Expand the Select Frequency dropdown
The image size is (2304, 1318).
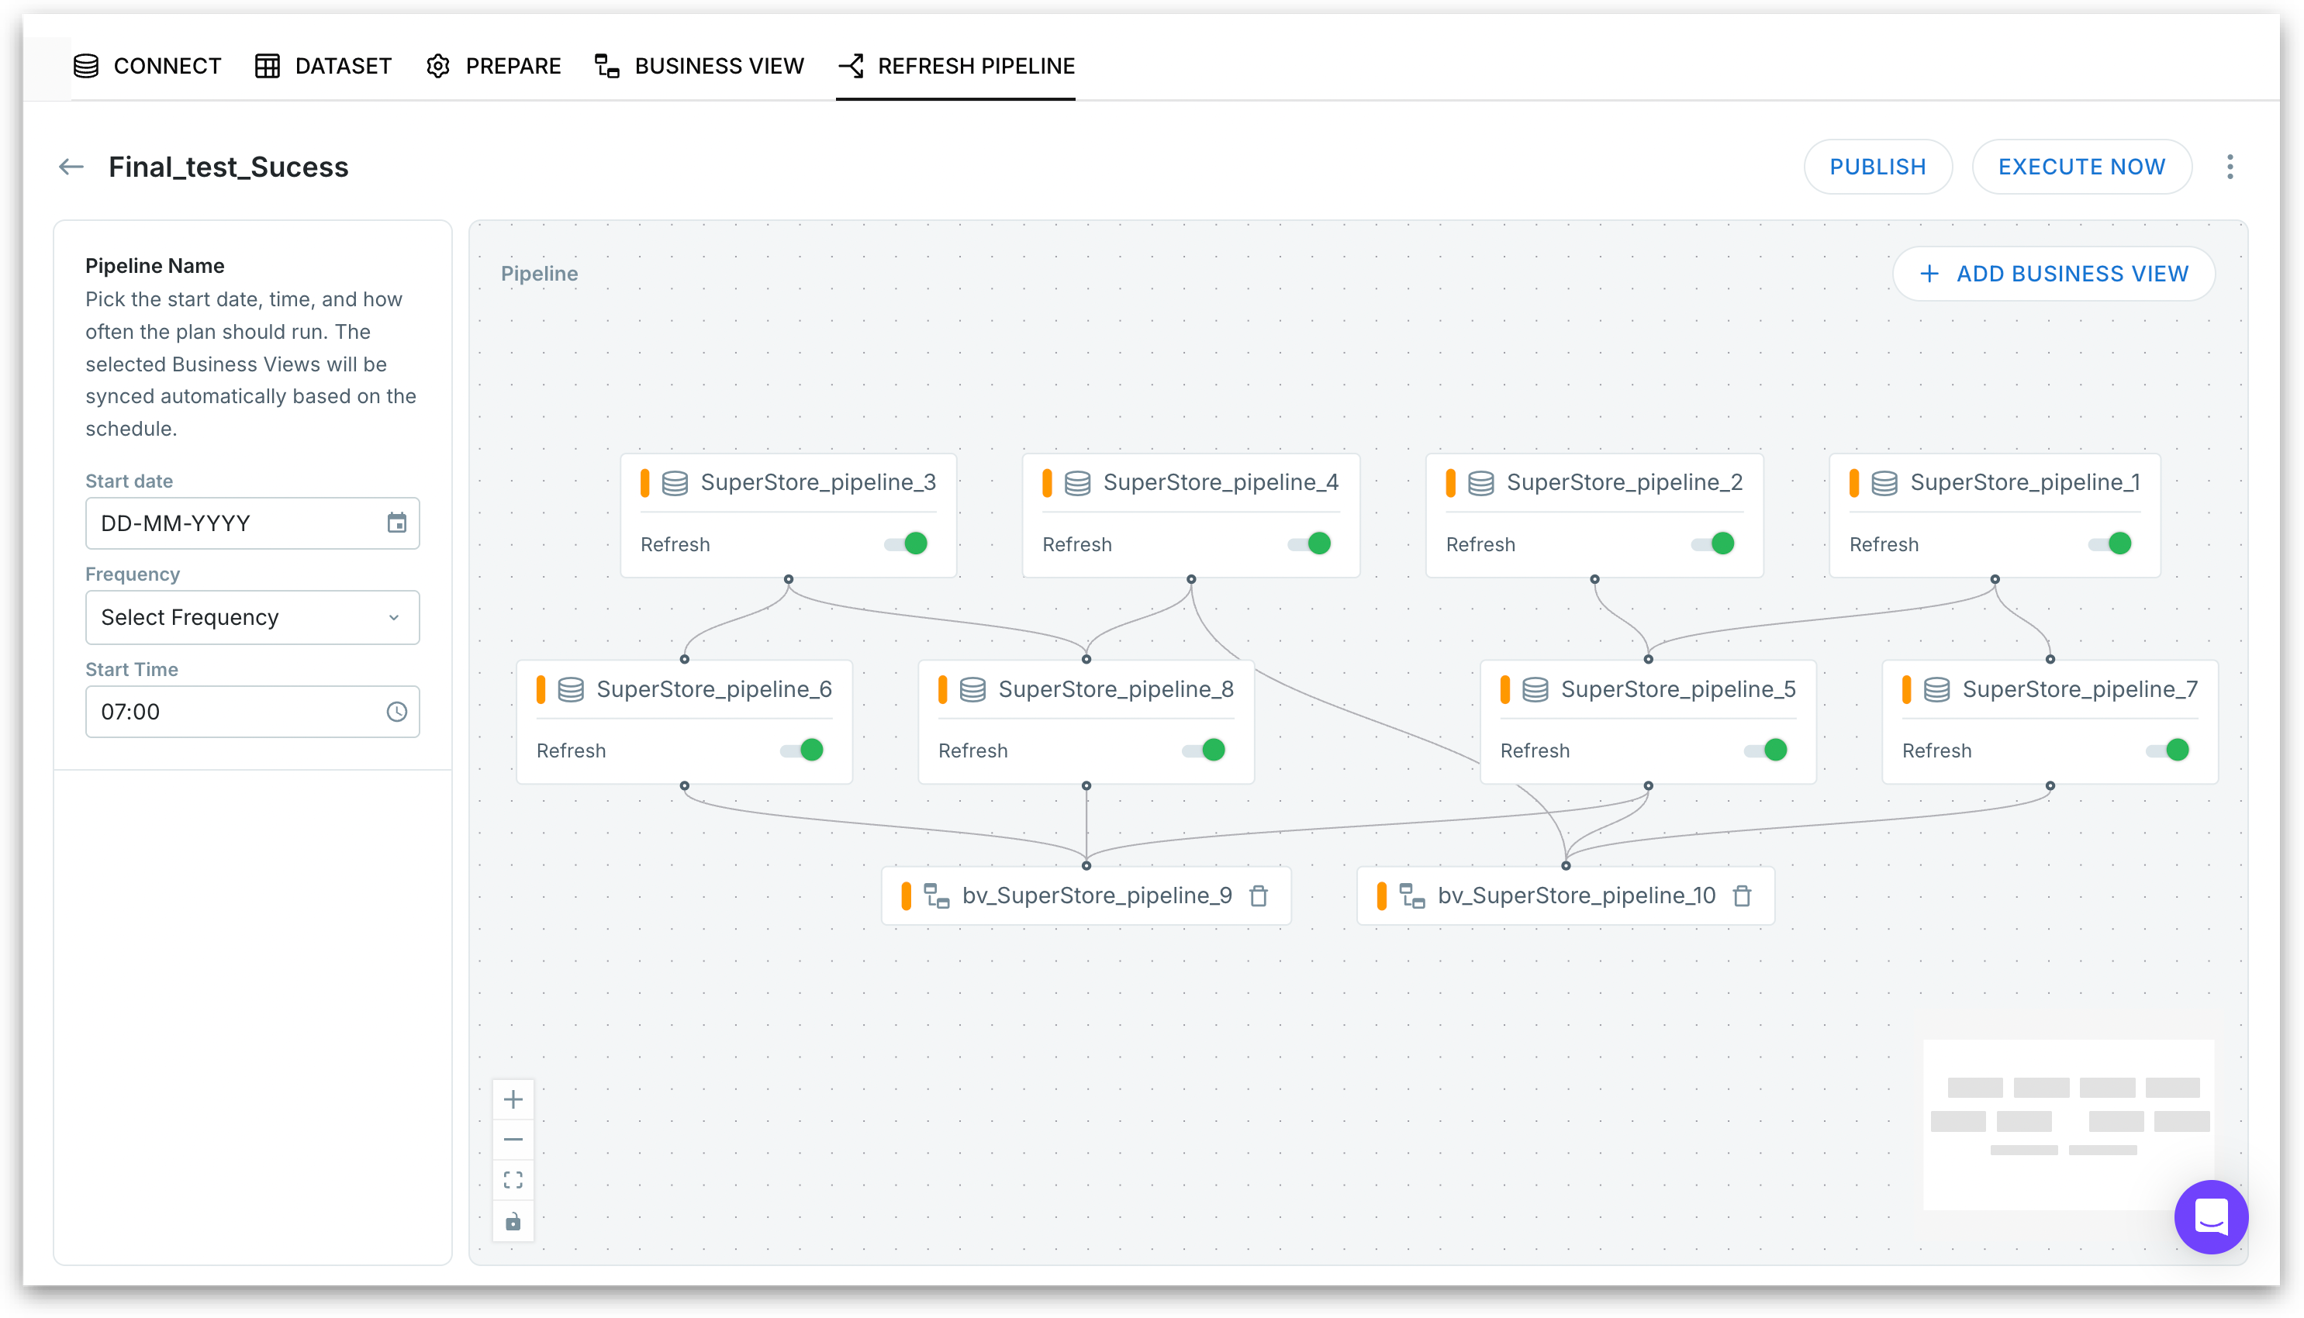(x=252, y=617)
